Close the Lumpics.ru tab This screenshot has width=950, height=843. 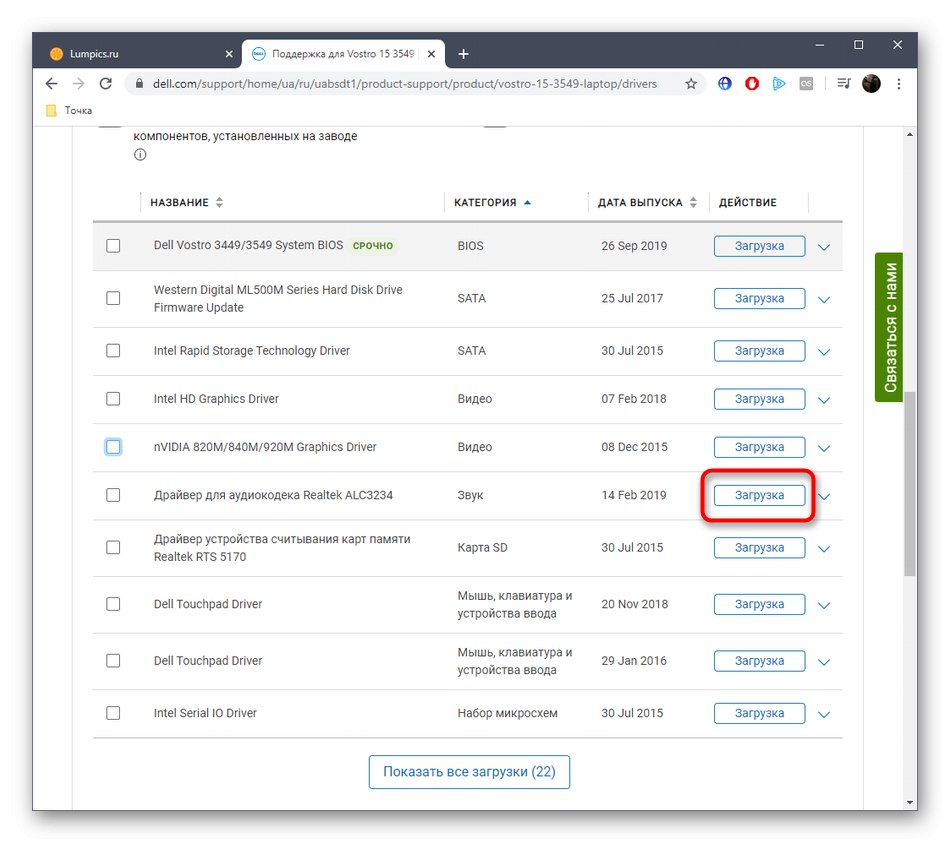click(x=229, y=54)
